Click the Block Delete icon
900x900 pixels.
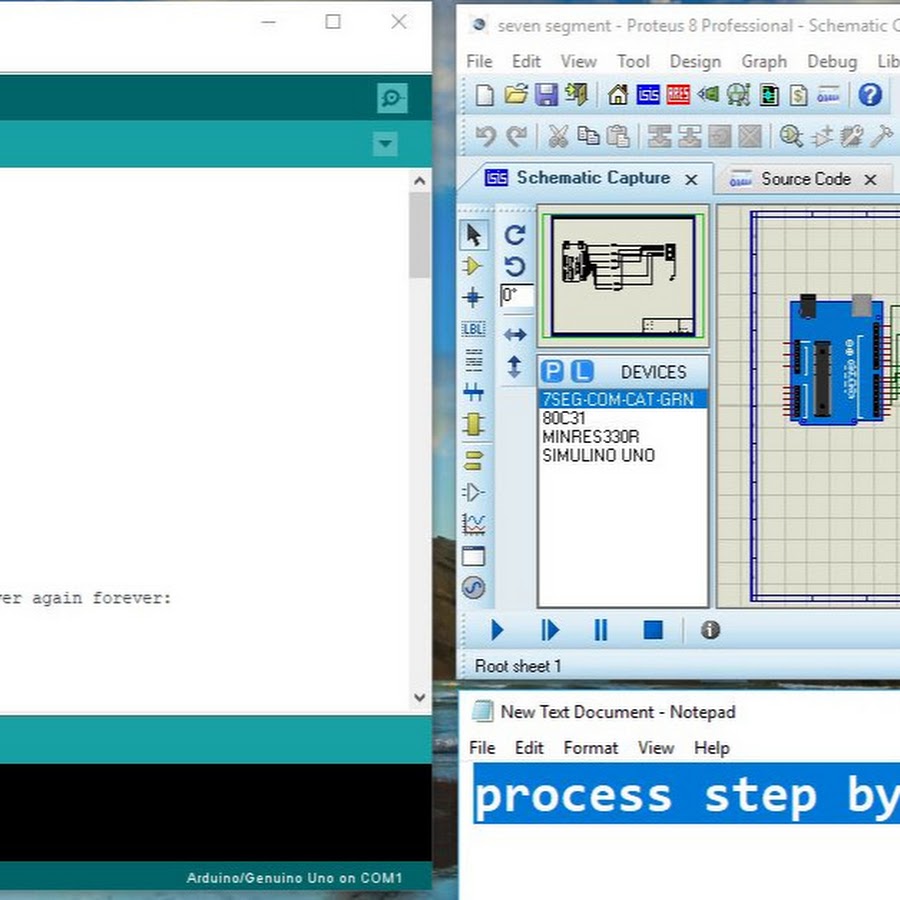coord(750,137)
